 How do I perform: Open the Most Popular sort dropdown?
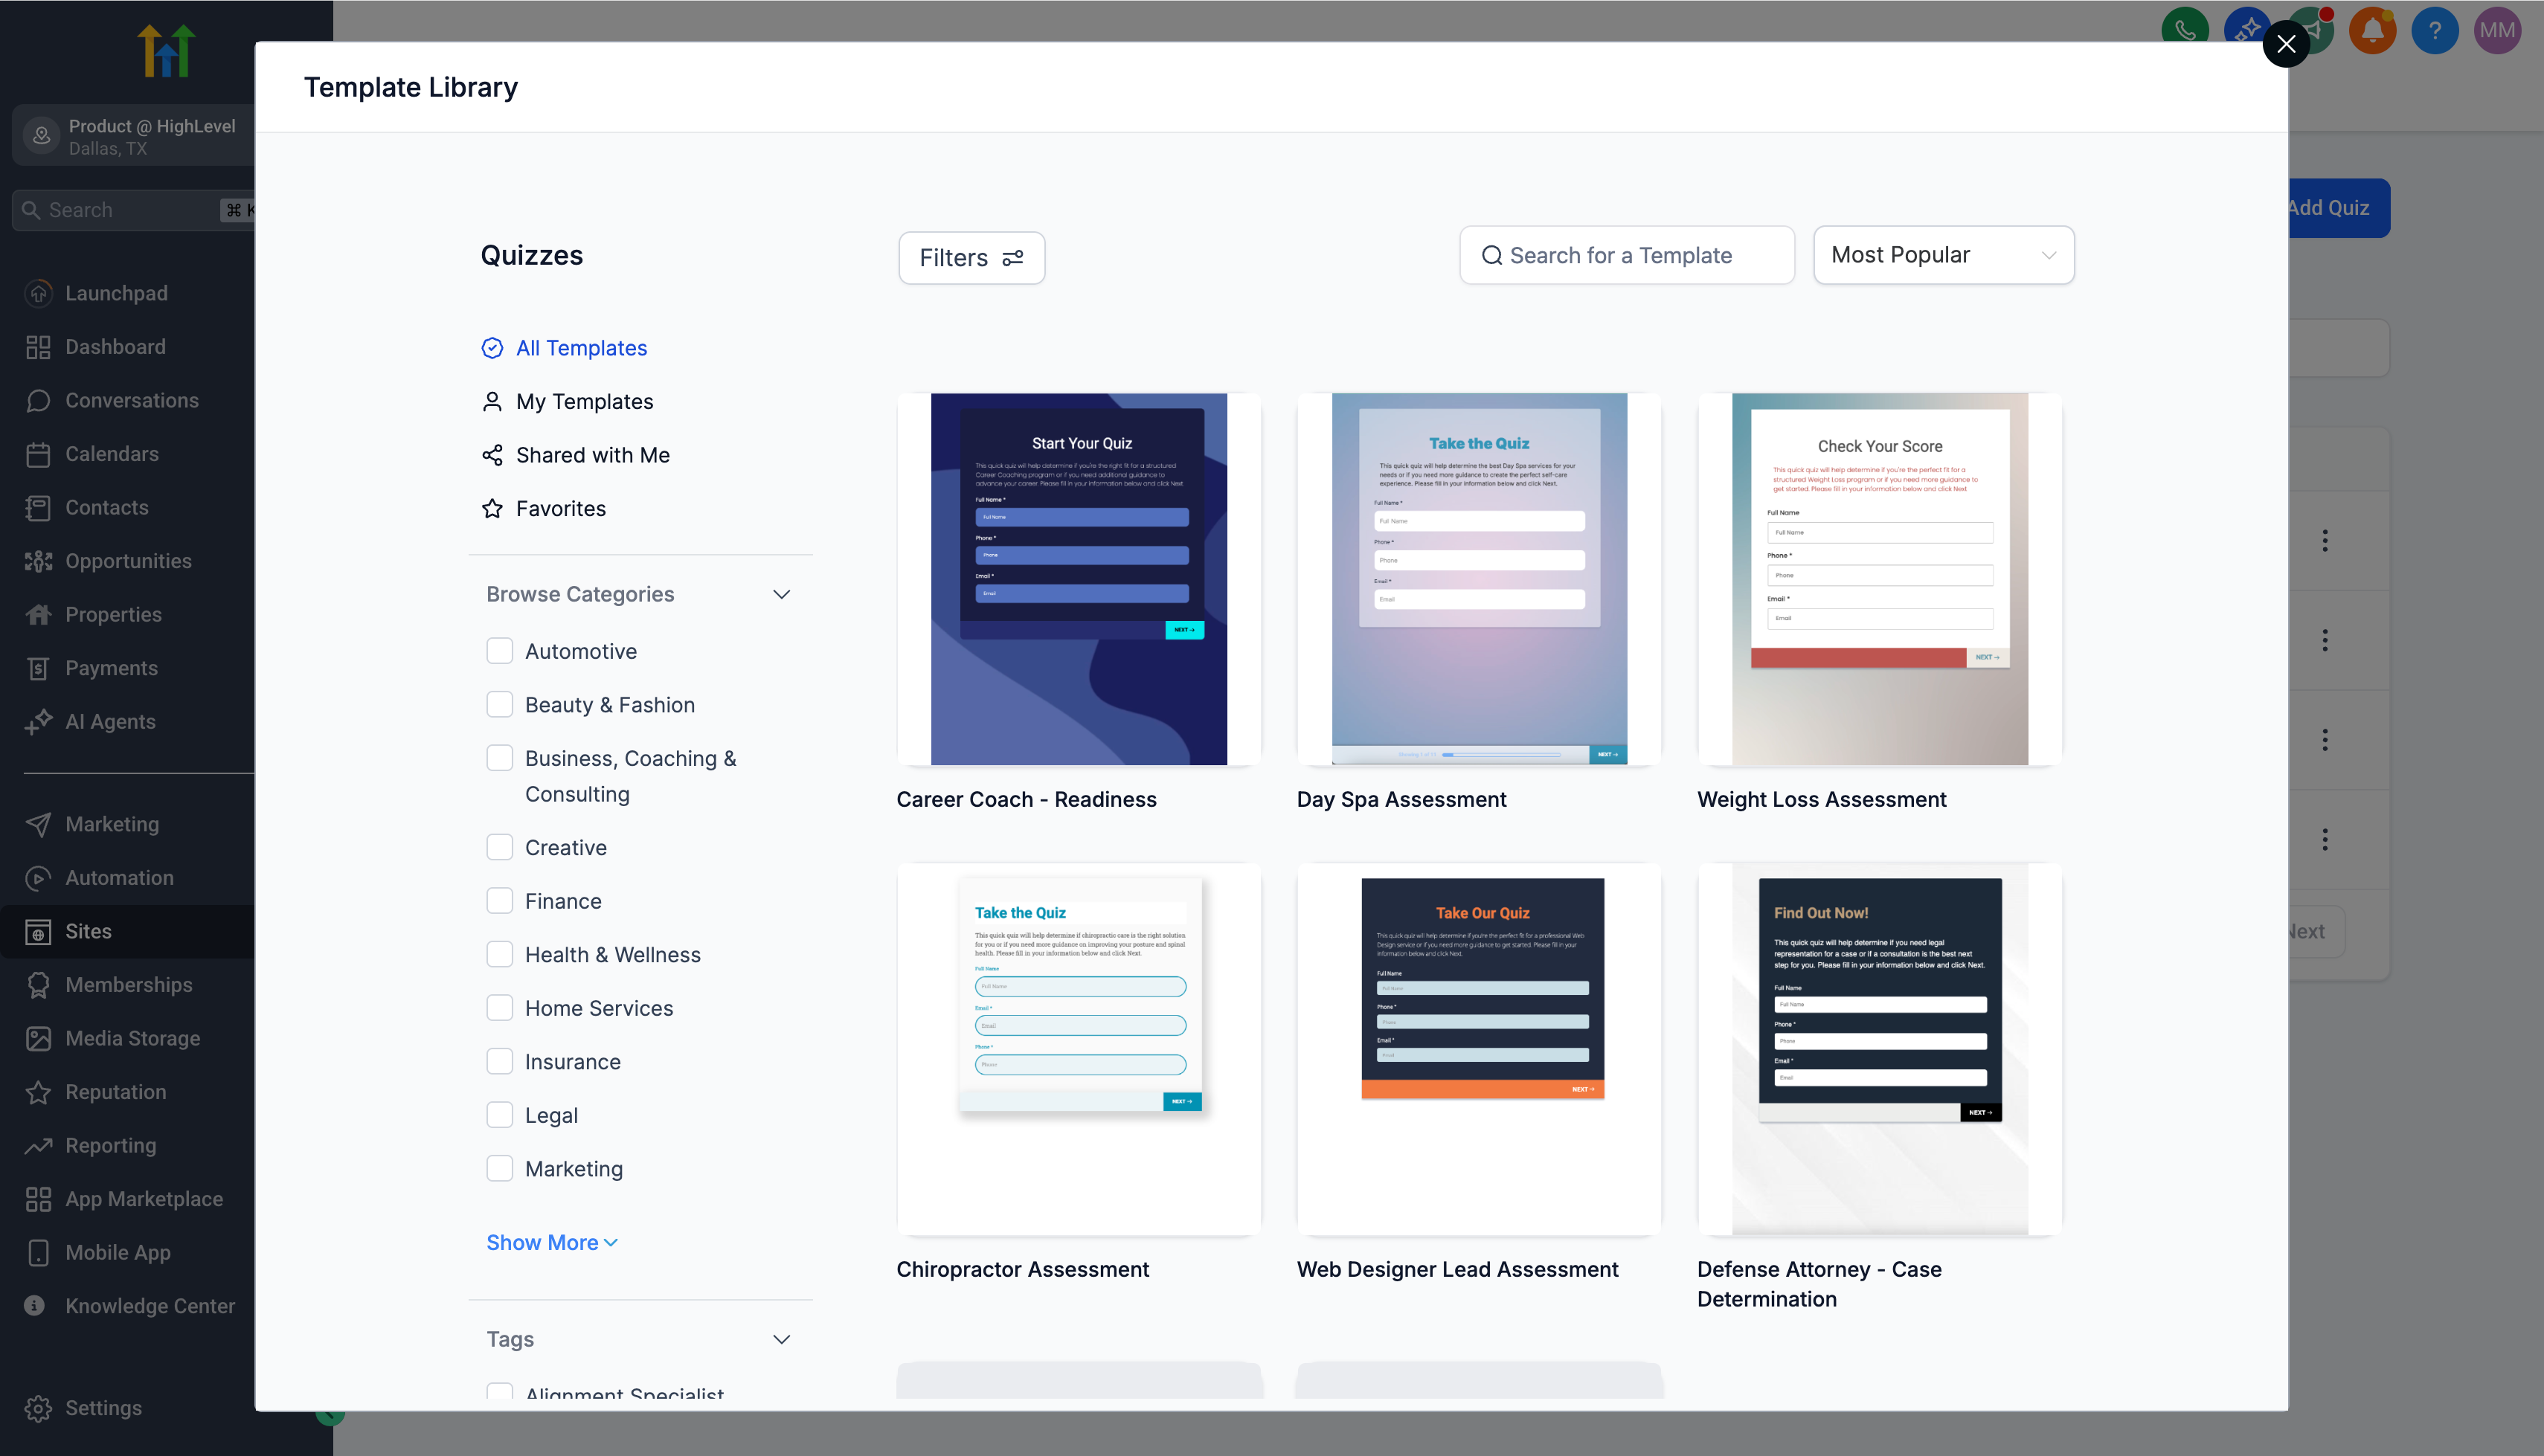click(1943, 255)
